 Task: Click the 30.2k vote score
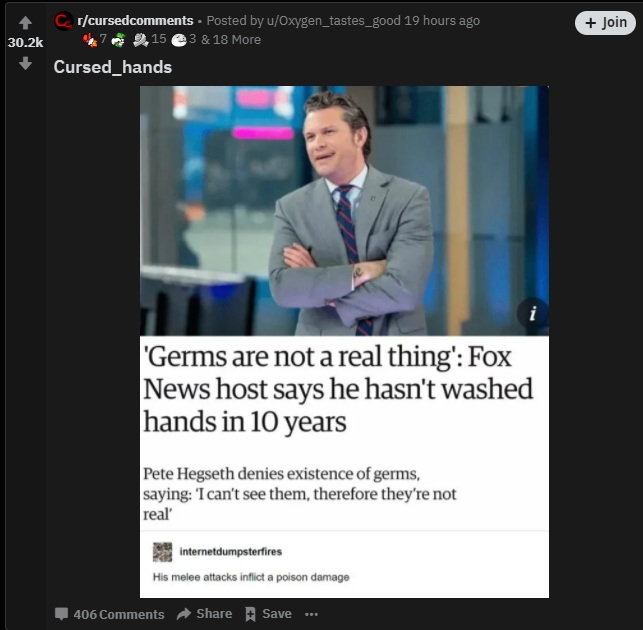pos(25,42)
